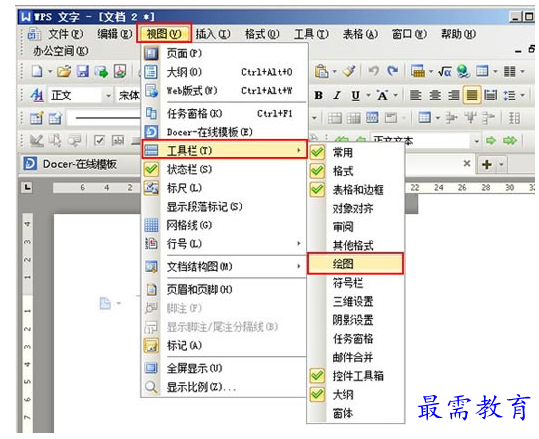Click the Paste clipboard icon
This screenshot has width=539, height=439.
coord(321,72)
